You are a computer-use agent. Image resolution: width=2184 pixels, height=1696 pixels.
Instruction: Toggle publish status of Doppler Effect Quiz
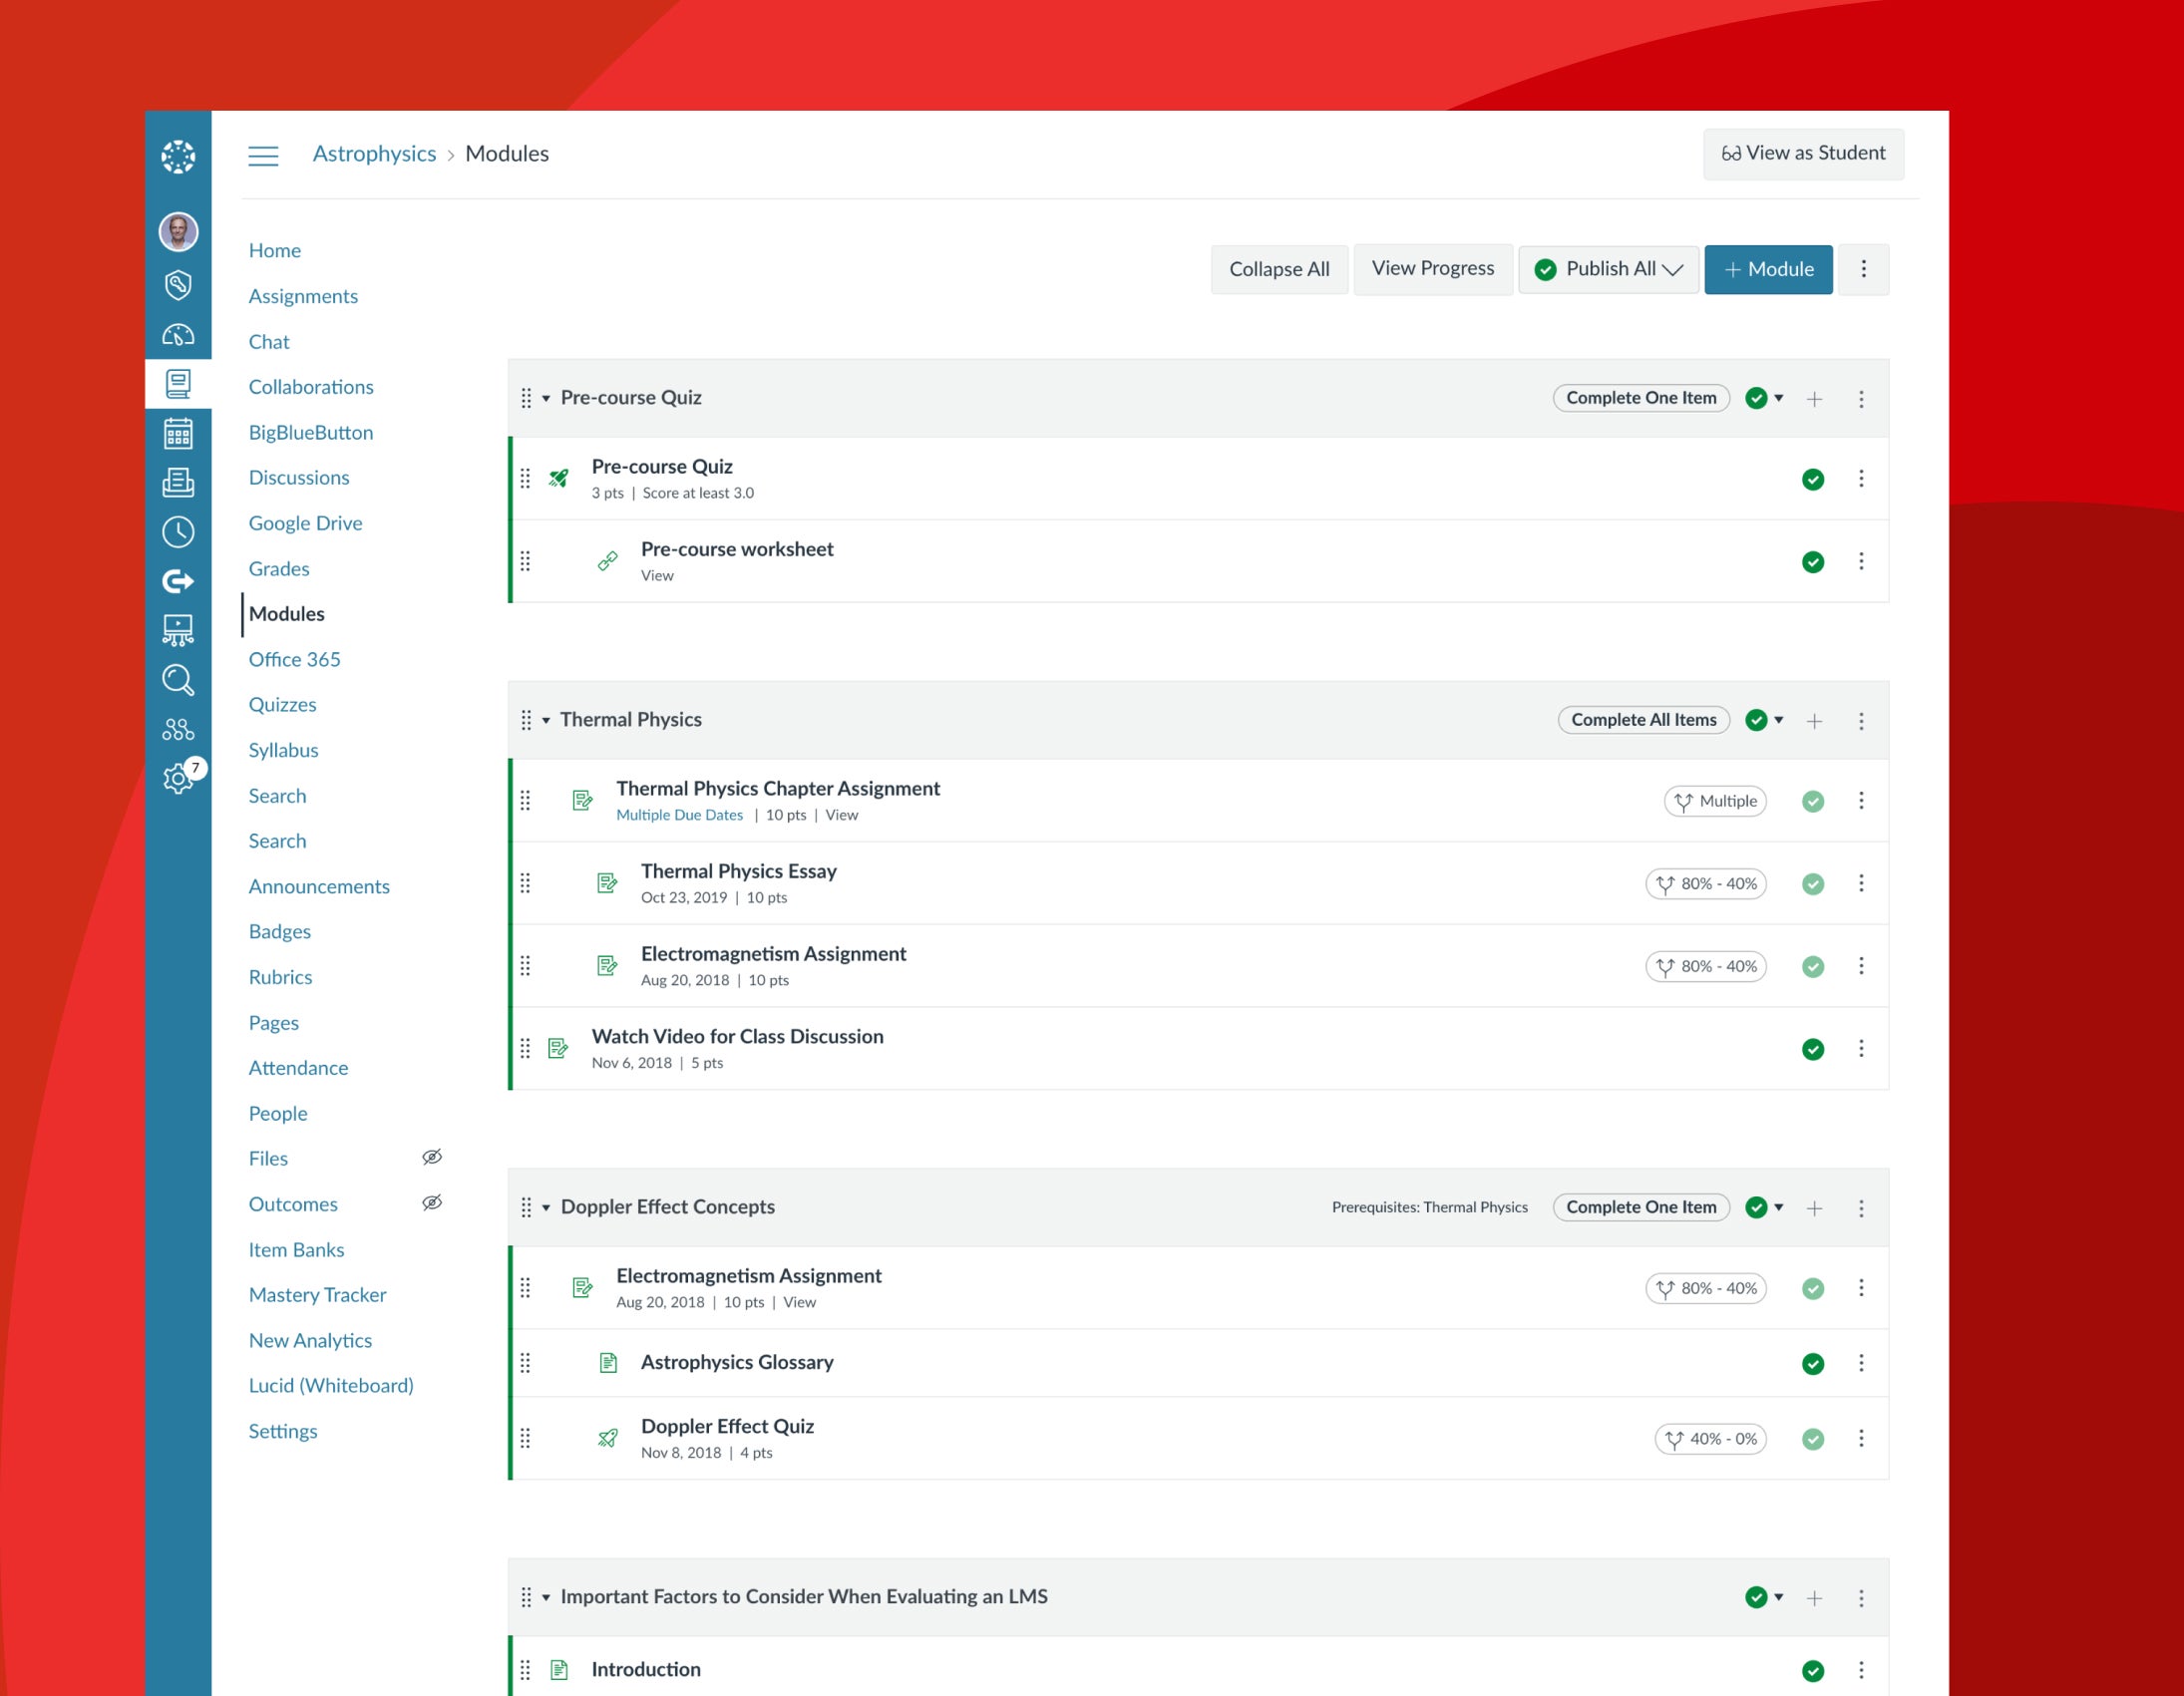point(1812,1439)
